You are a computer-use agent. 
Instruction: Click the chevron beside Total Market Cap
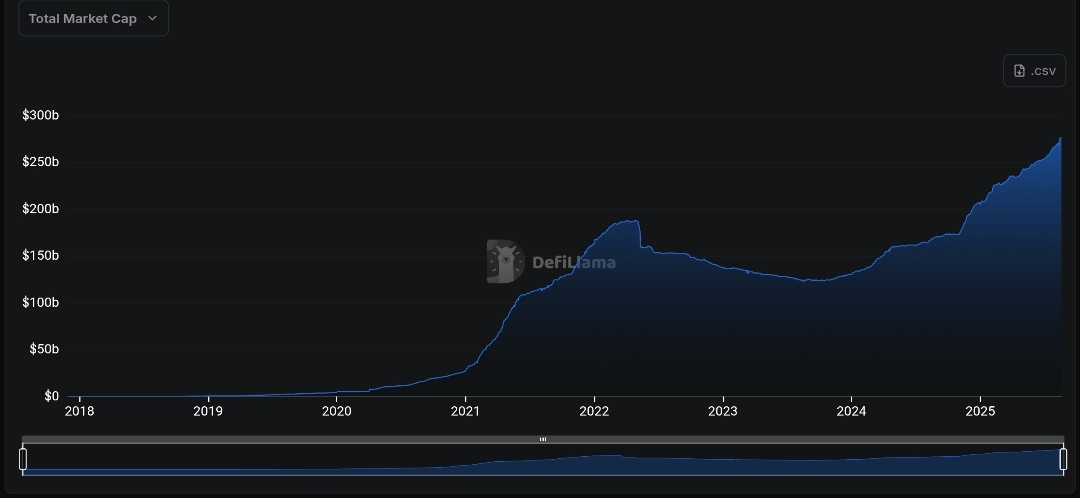point(152,18)
